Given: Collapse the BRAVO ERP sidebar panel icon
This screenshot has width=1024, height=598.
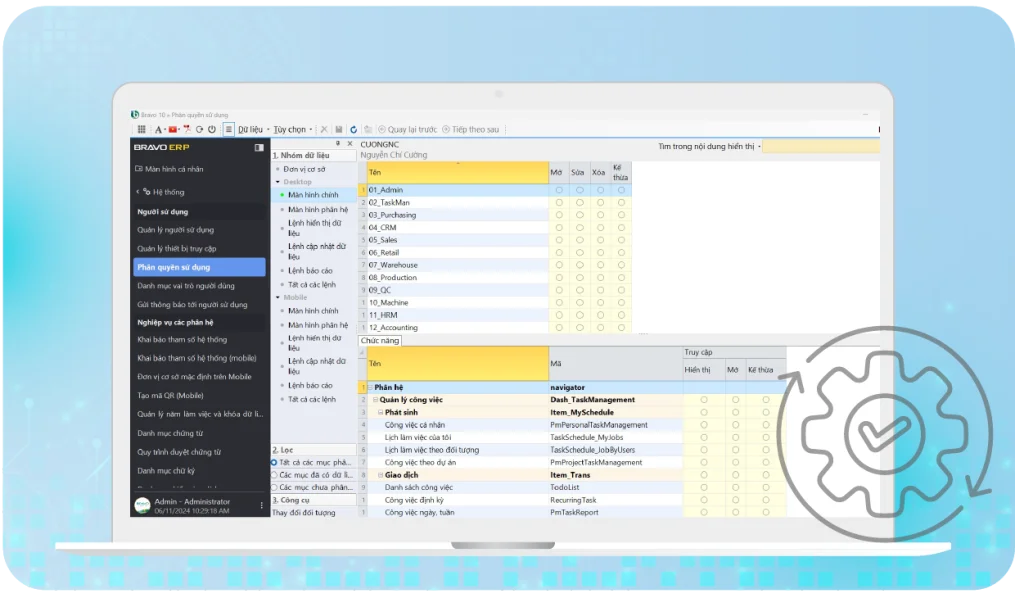Looking at the screenshot, I should point(259,147).
